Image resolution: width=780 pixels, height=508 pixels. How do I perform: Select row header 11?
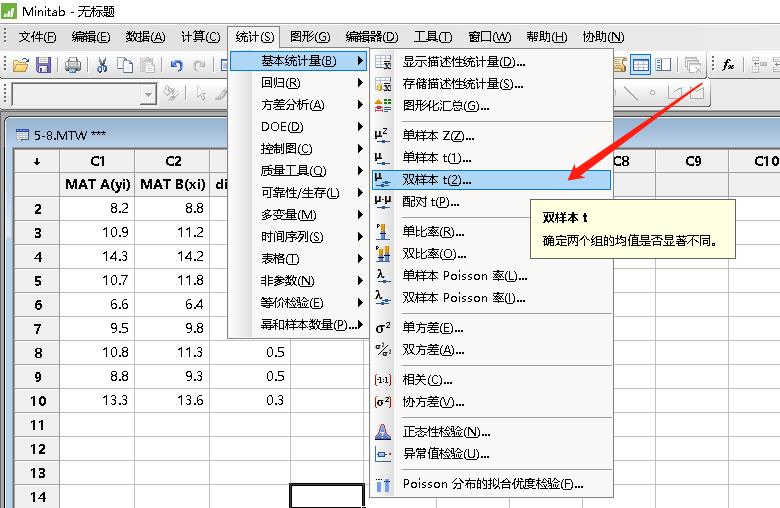pyautogui.click(x=37, y=425)
